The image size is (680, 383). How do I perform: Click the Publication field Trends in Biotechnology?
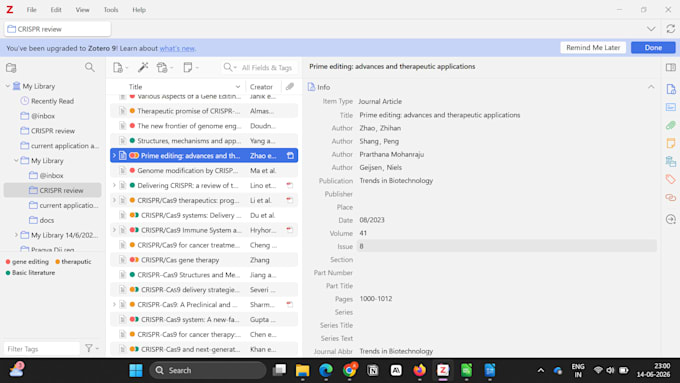pyautogui.click(x=396, y=180)
